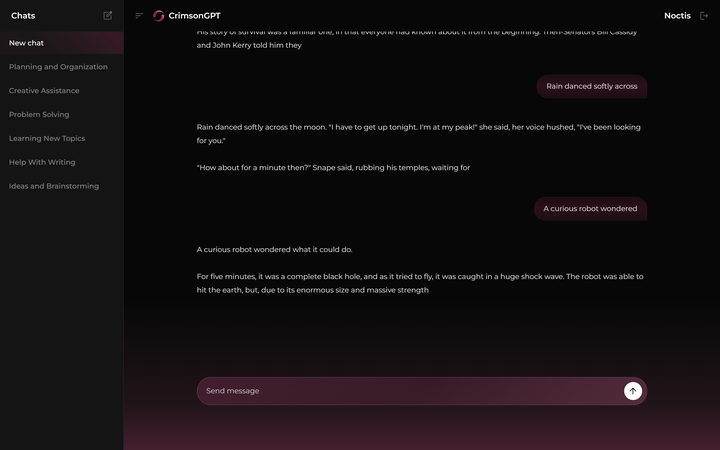Select the New chat conversation
The width and height of the screenshot is (720, 450).
27,43
